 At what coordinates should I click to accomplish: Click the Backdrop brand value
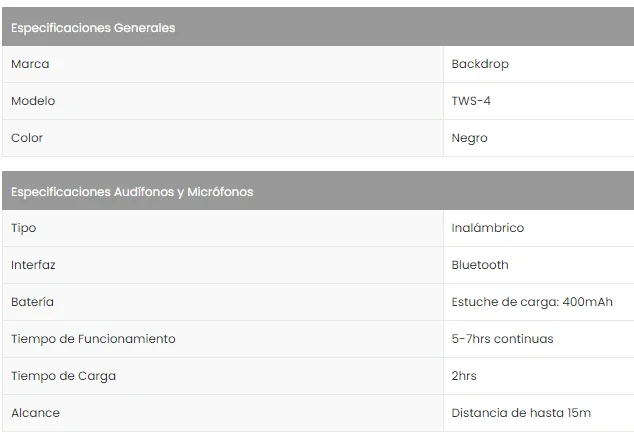480,64
